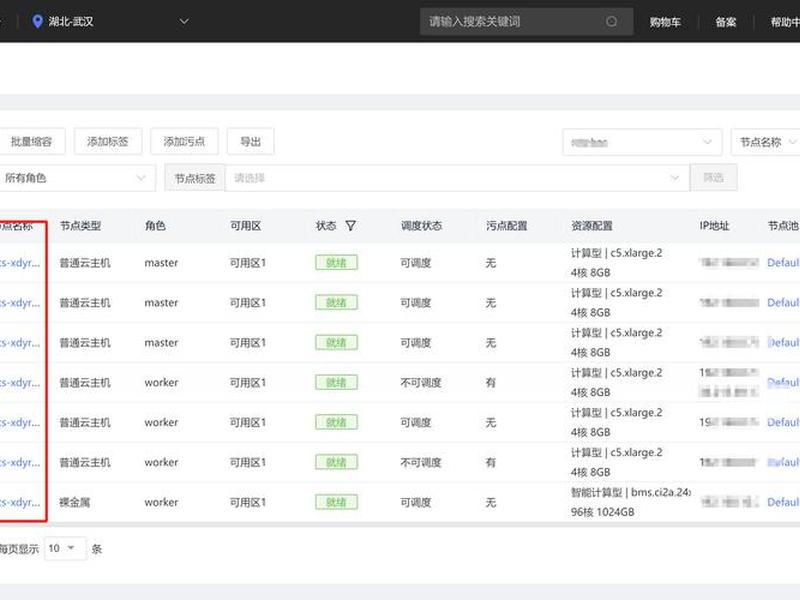This screenshot has height=600, width=800.
Task: Click the IP地址 column header
Action: click(714, 226)
